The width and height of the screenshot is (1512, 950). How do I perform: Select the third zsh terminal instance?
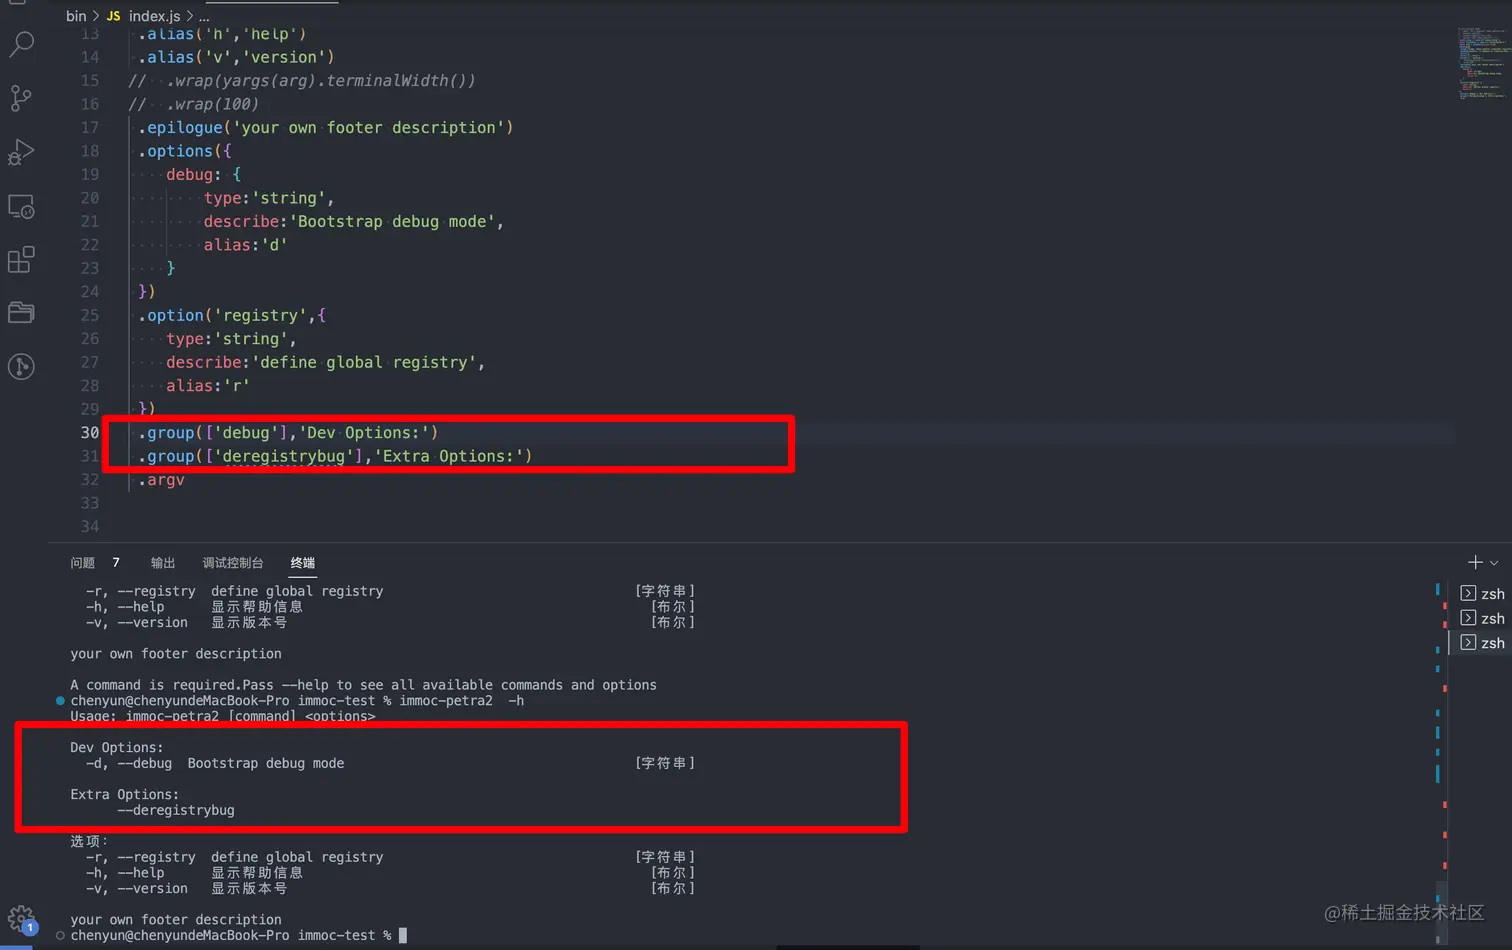[x=1482, y=643]
